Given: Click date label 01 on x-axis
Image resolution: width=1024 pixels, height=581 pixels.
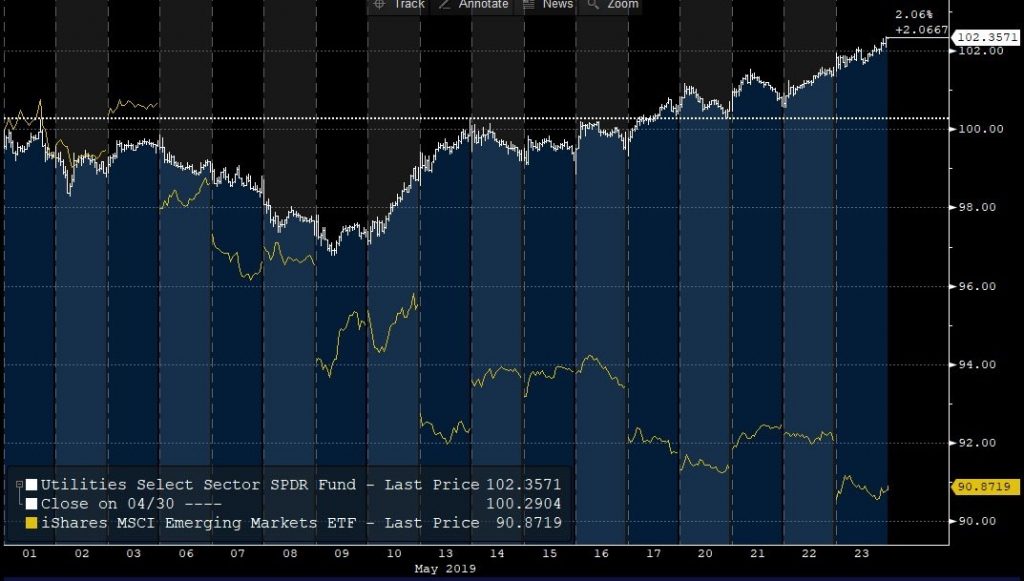Looking at the screenshot, I should (29, 554).
